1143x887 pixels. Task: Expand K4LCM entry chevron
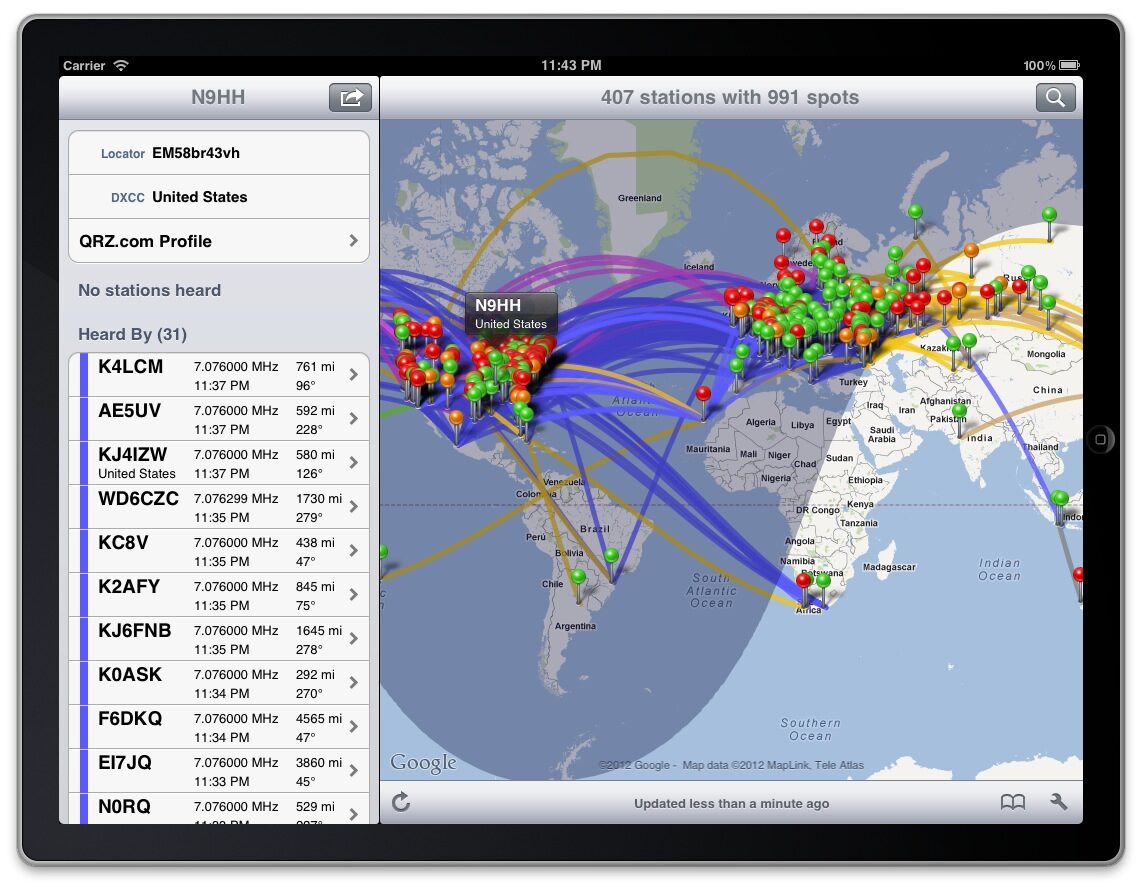353,375
